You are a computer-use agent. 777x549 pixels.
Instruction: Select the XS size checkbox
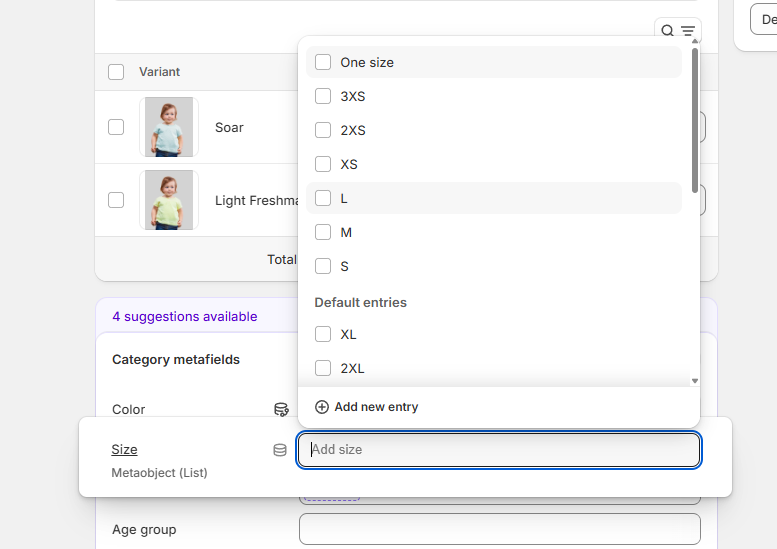tap(323, 164)
